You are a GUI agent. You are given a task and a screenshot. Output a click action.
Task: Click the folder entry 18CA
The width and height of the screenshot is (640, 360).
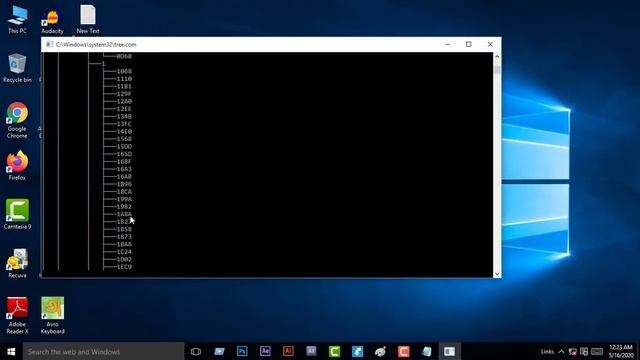tap(124, 192)
